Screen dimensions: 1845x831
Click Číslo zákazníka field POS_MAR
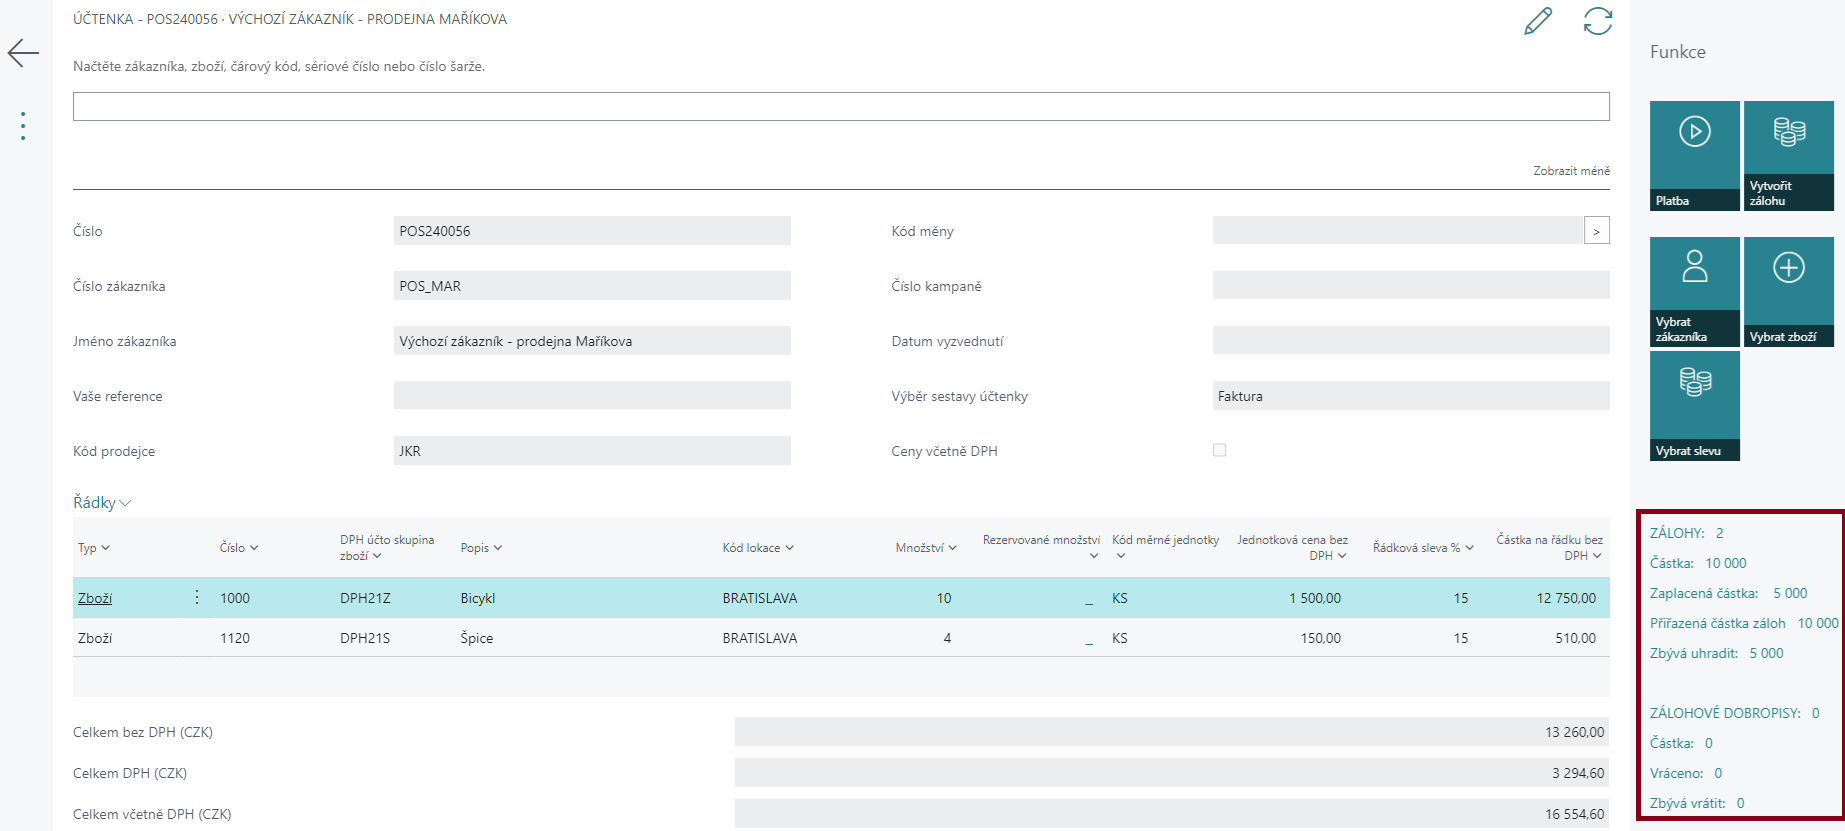pyautogui.click(x=592, y=286)
